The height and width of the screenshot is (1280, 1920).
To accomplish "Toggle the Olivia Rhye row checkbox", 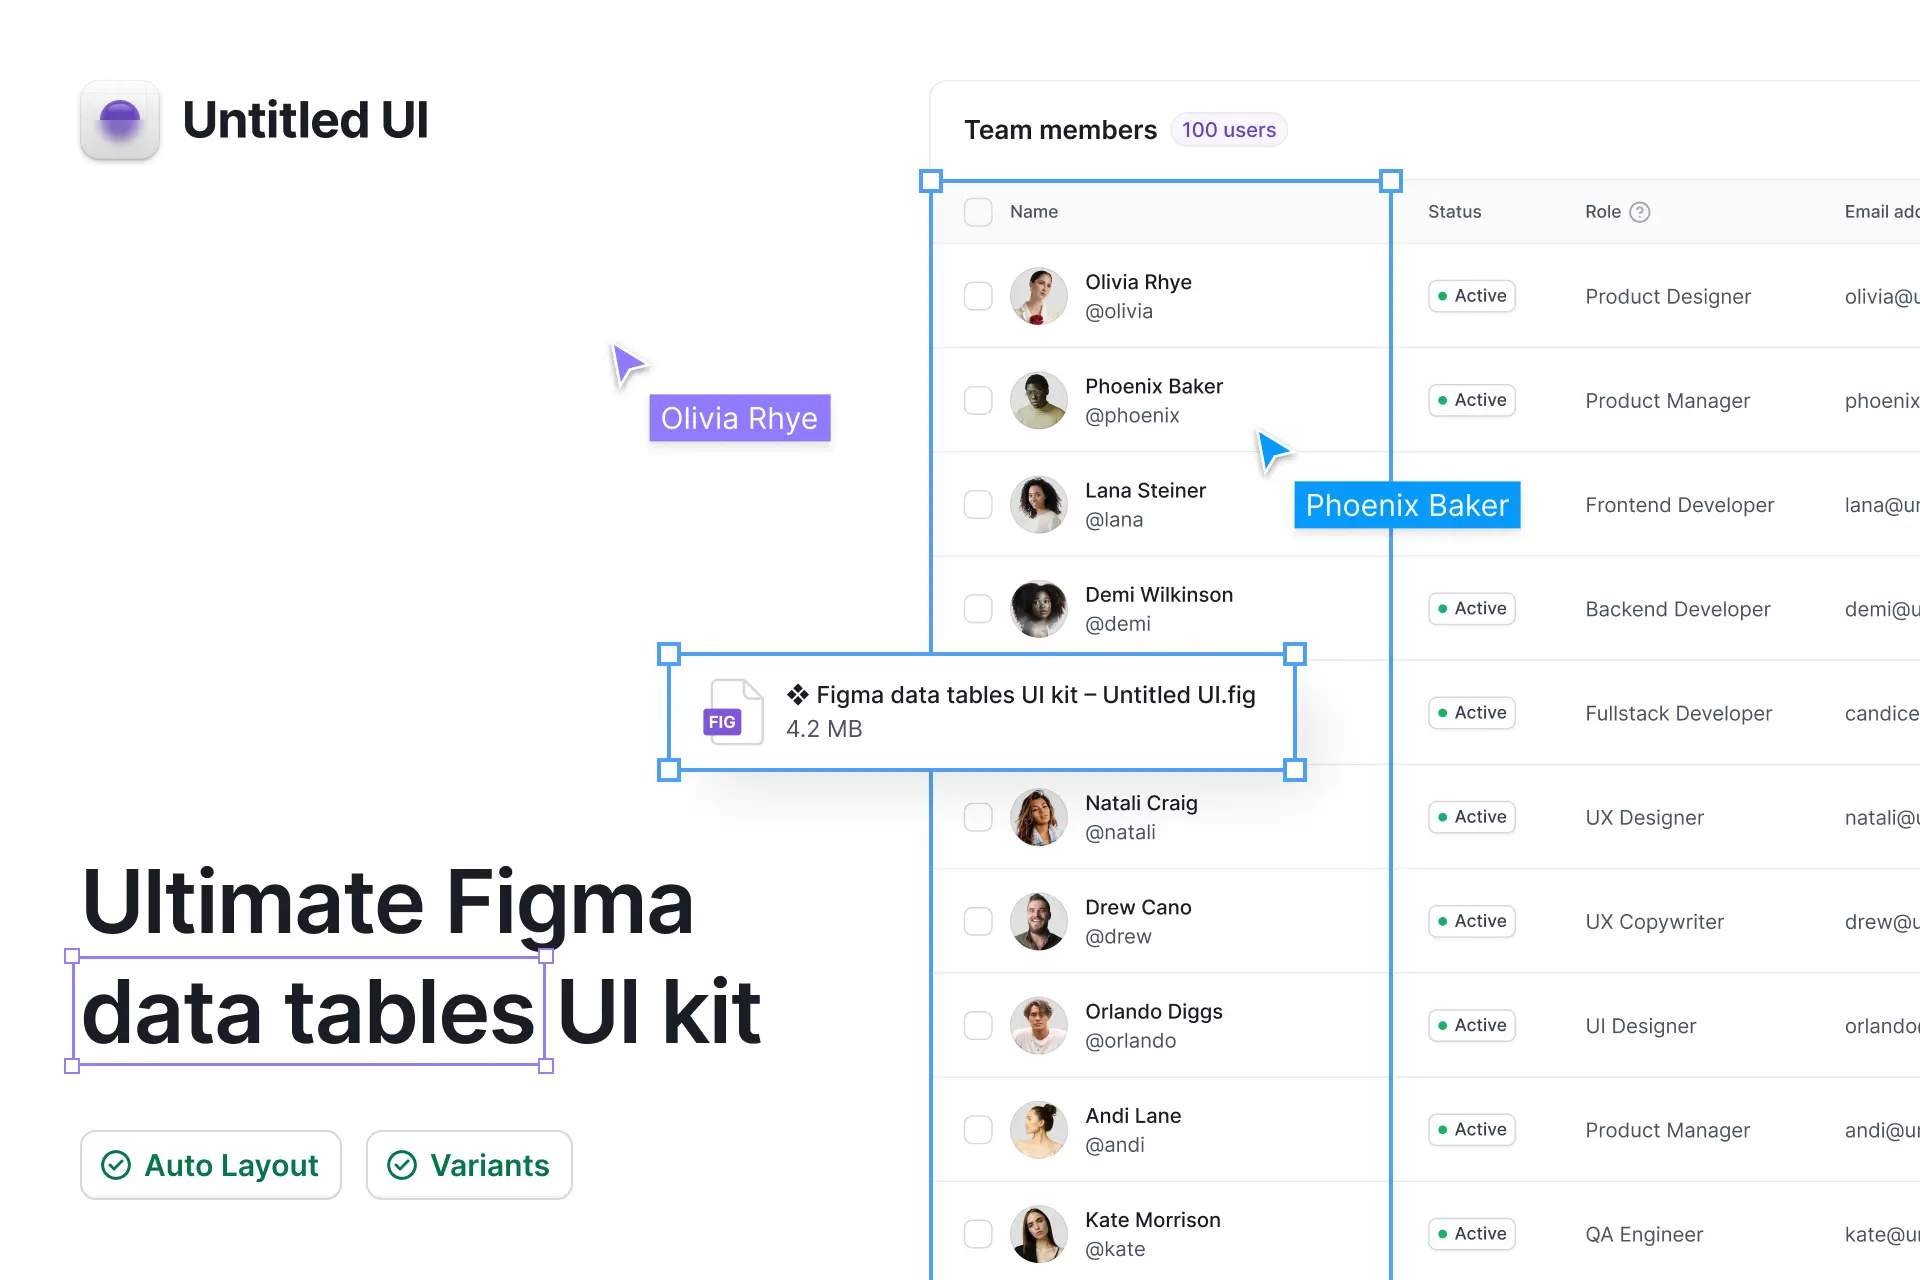I will (x=977, y=296).
